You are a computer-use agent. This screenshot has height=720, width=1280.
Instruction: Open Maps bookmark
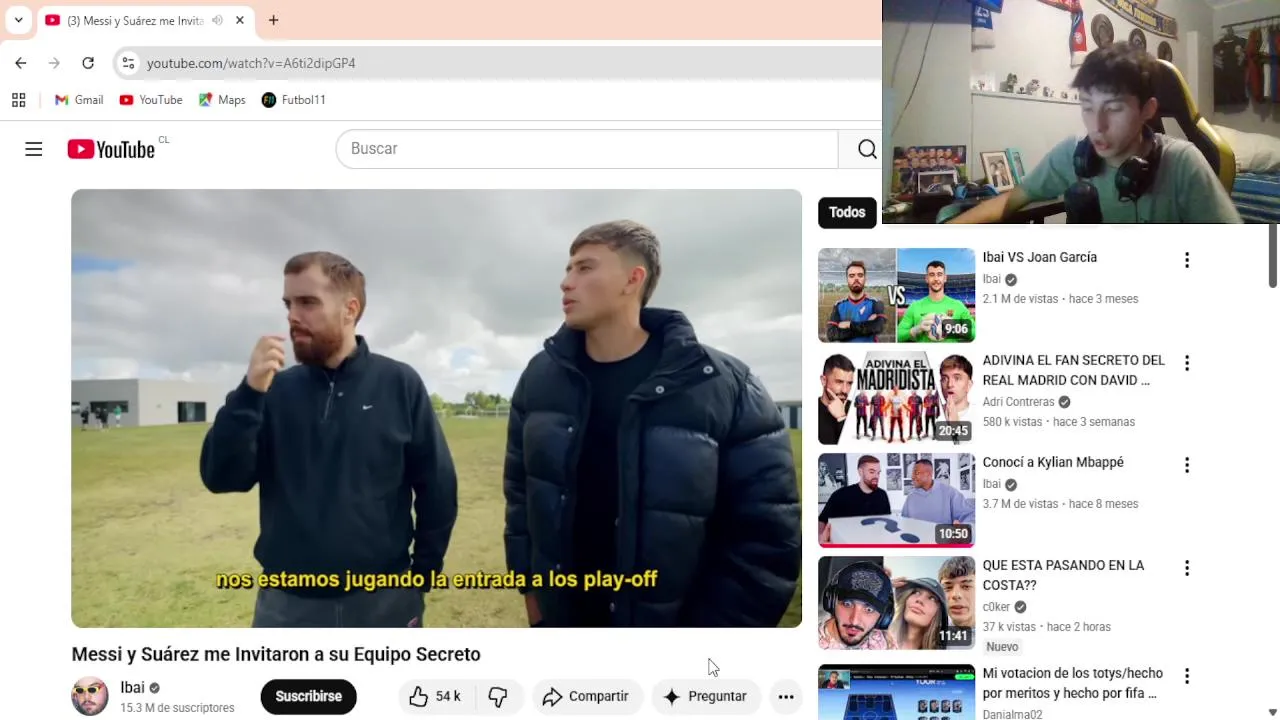(222, 100)
